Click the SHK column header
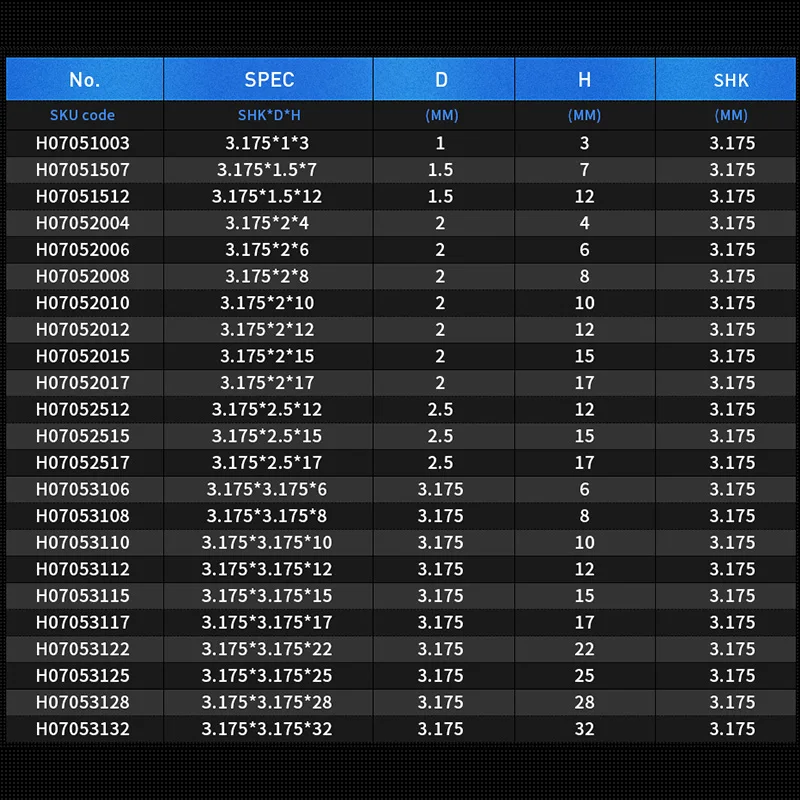 (x=731, y=80)
